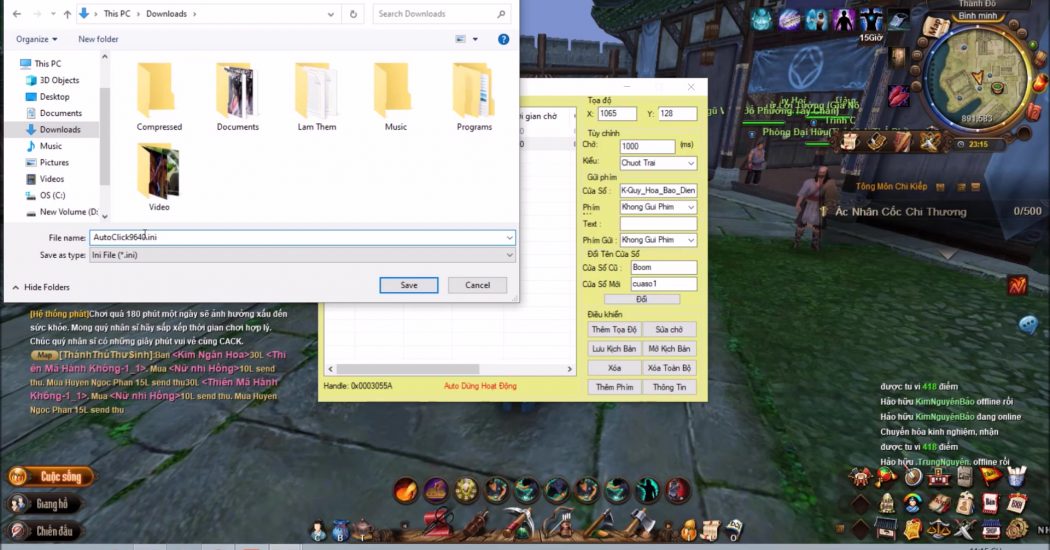Click the gear settings icon in menu grid
Image resolution: width=1050 pixels, height=550 pixels.
point(1017,529)
